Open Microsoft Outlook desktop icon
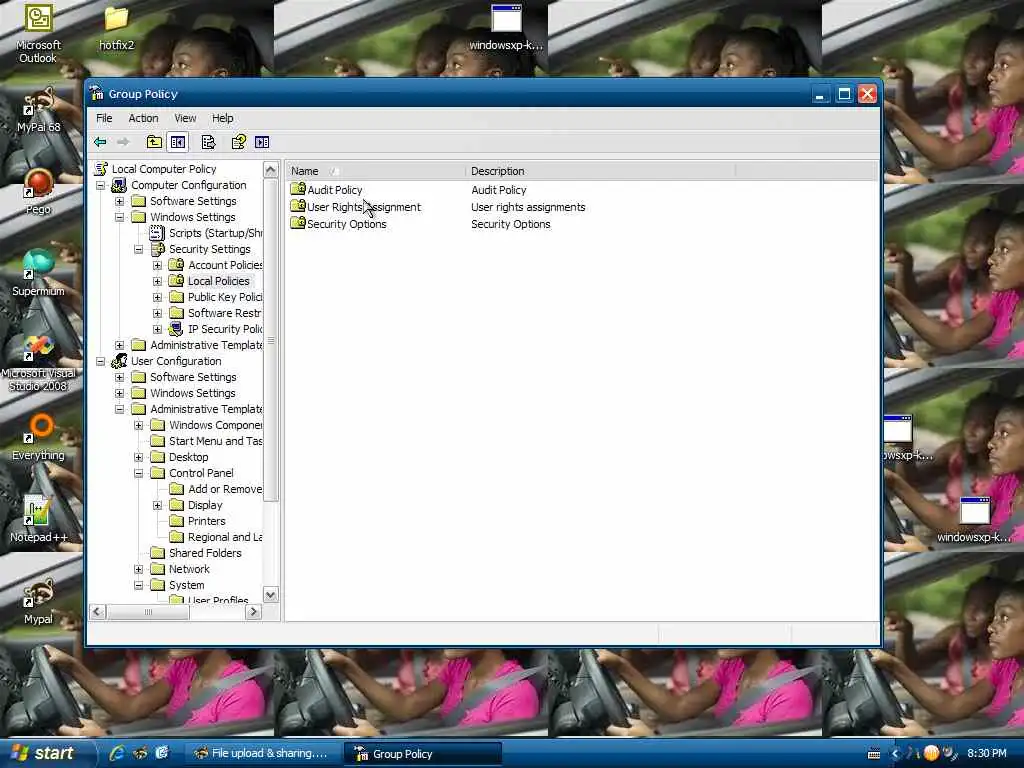The height and width of the screenshot is (768, 1024). pos(38,33)
